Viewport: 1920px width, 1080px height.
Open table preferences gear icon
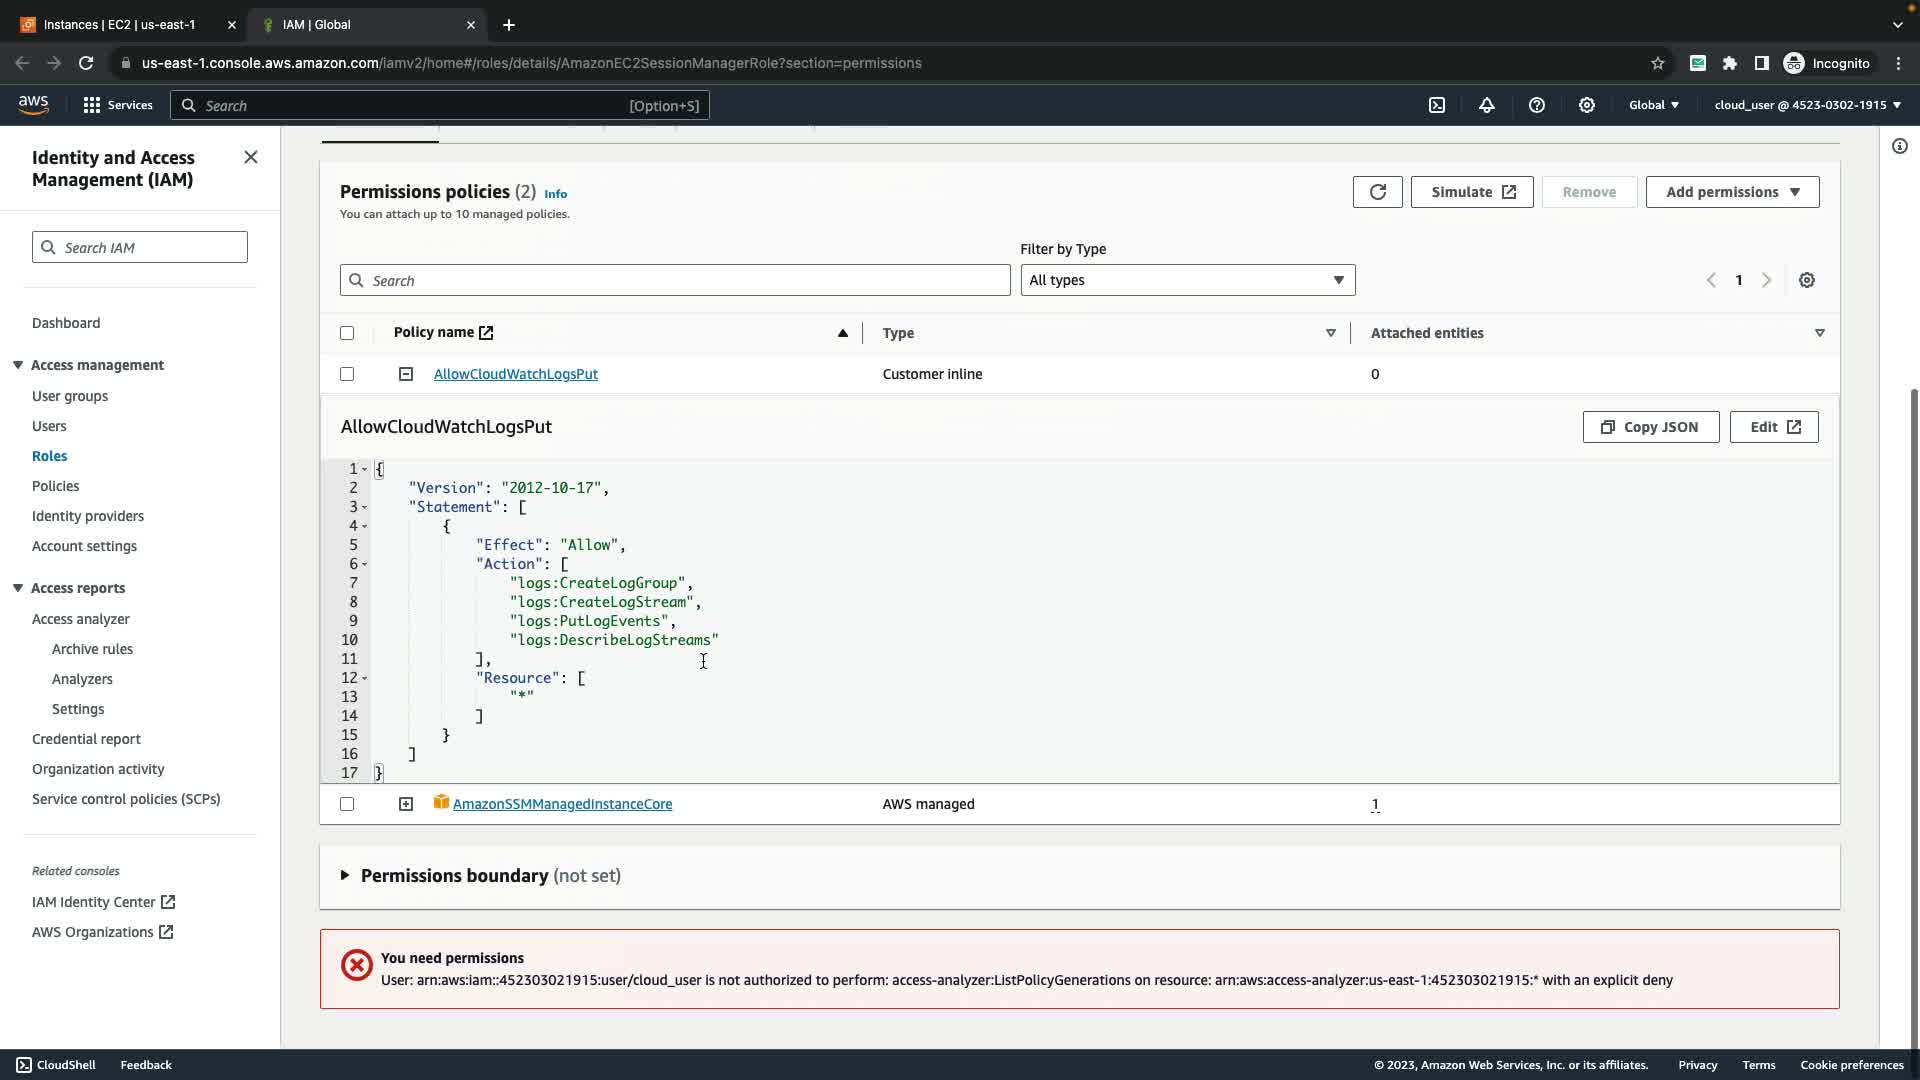pyautogui.click(x=1806, y=280)
